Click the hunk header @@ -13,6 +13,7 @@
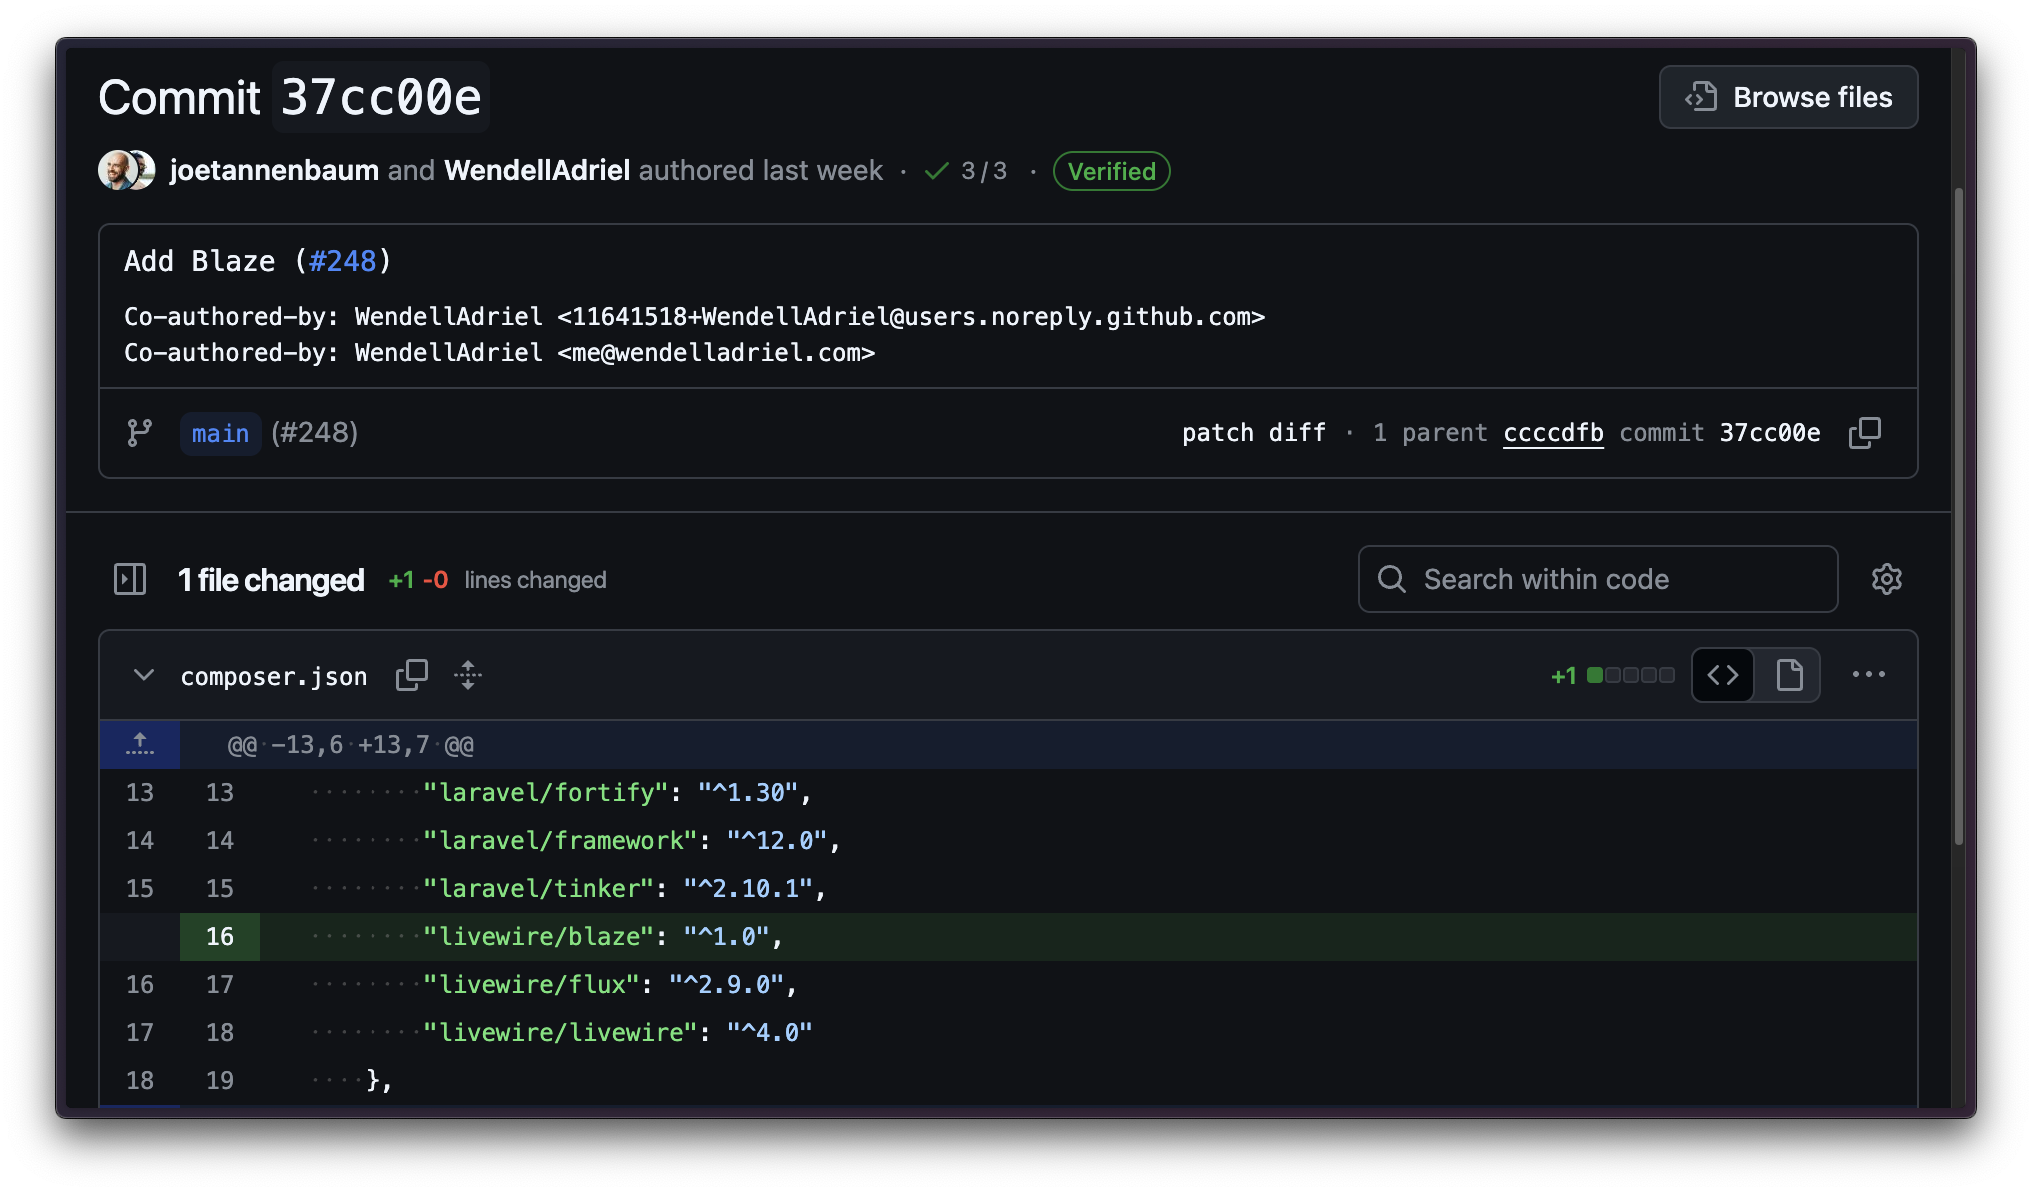The width and height of the screenshot is (2032, 1192). click(x=351, y=745)
